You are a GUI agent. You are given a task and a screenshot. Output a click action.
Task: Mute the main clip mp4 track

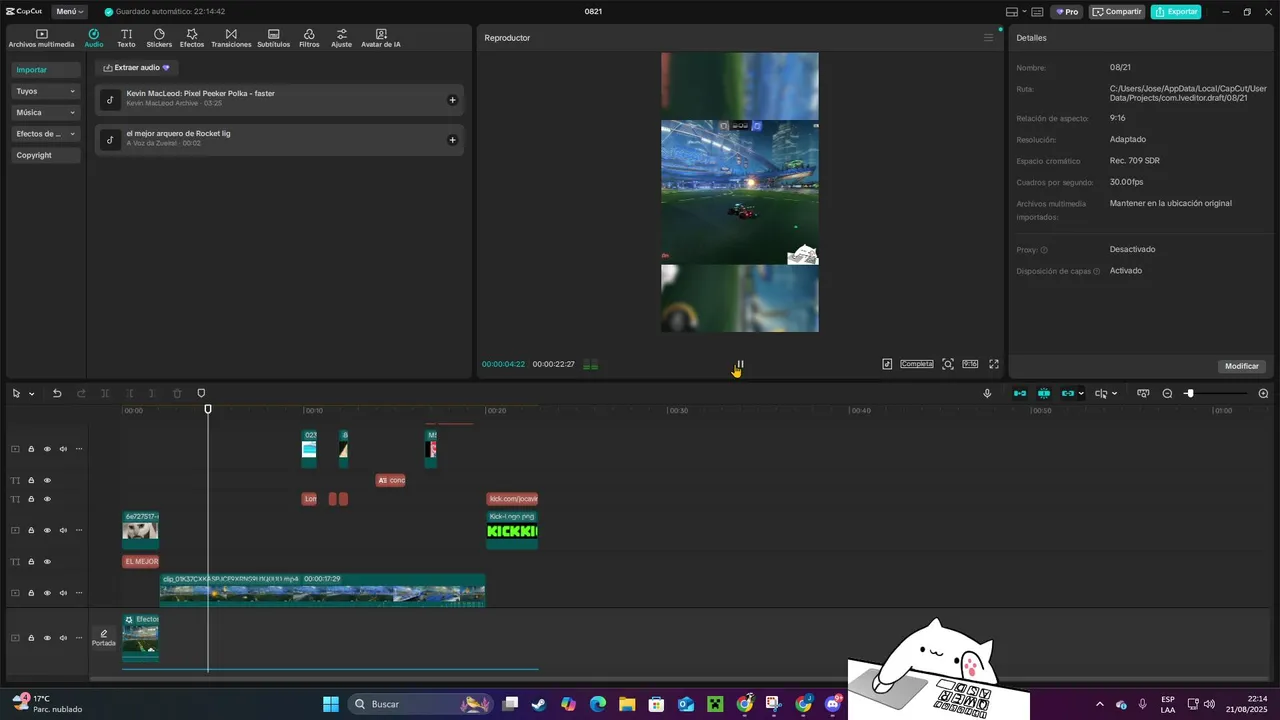coord(63,593)
